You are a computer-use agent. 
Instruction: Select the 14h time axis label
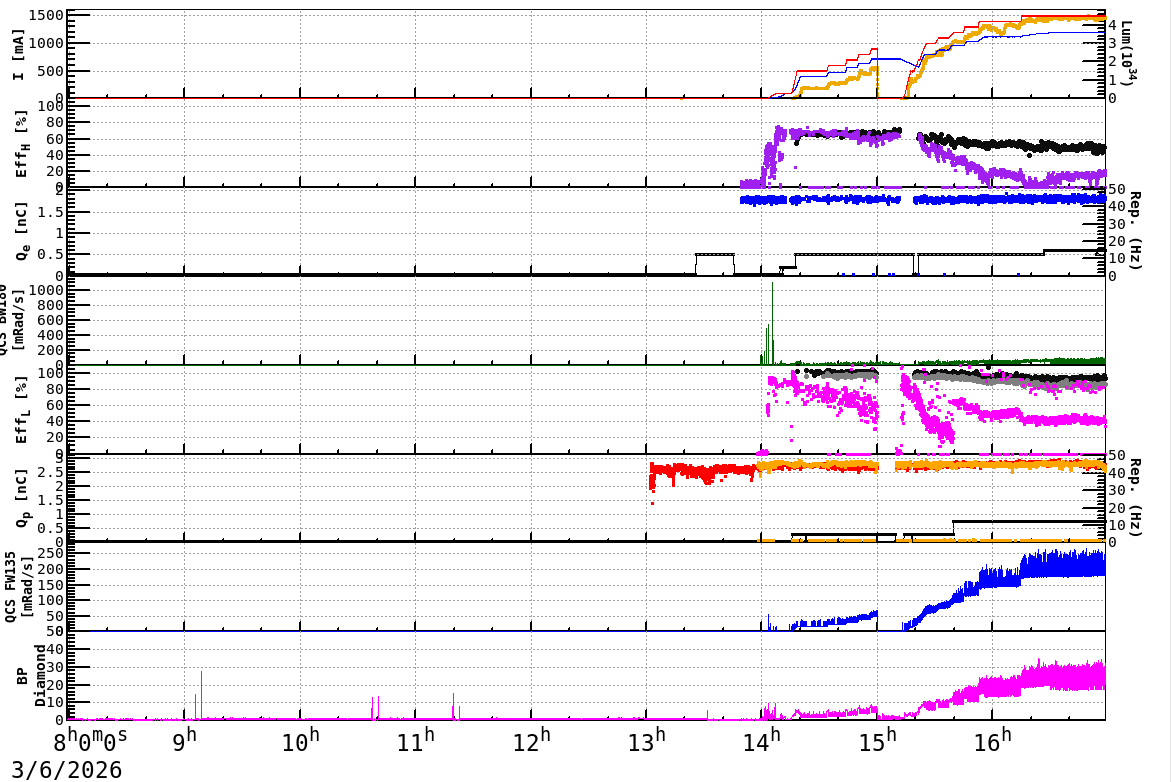(x=762, y=740)
